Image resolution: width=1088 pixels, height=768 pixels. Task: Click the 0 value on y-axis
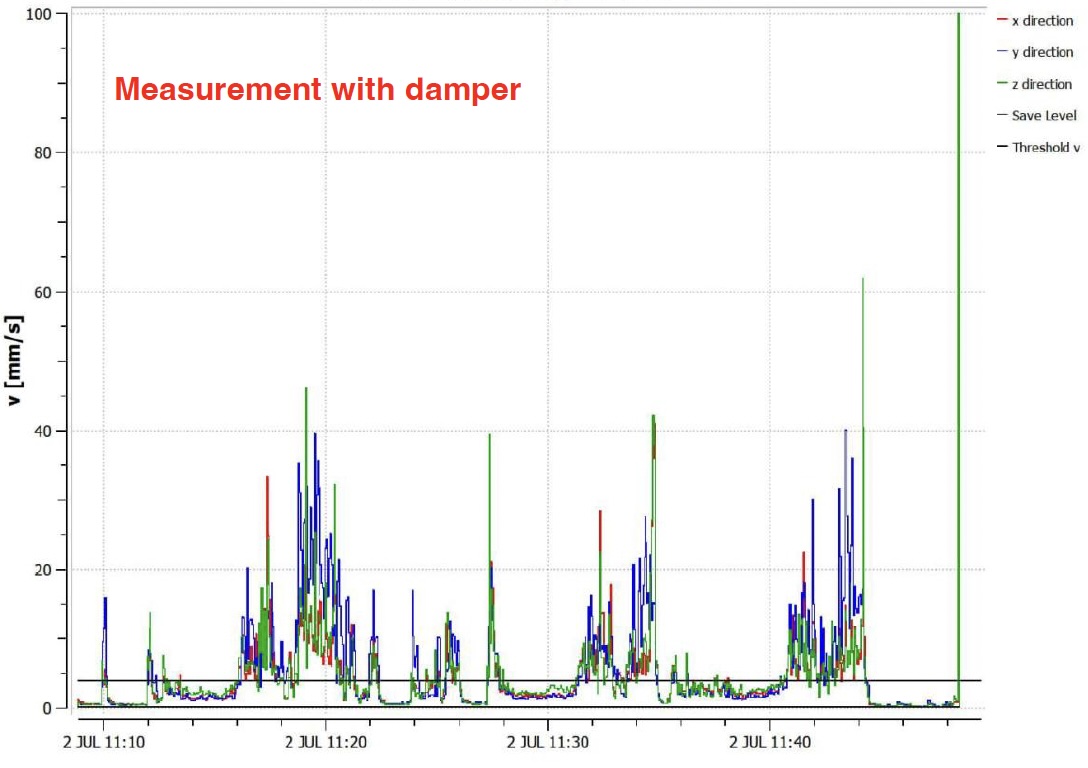(x=47, y=708)
